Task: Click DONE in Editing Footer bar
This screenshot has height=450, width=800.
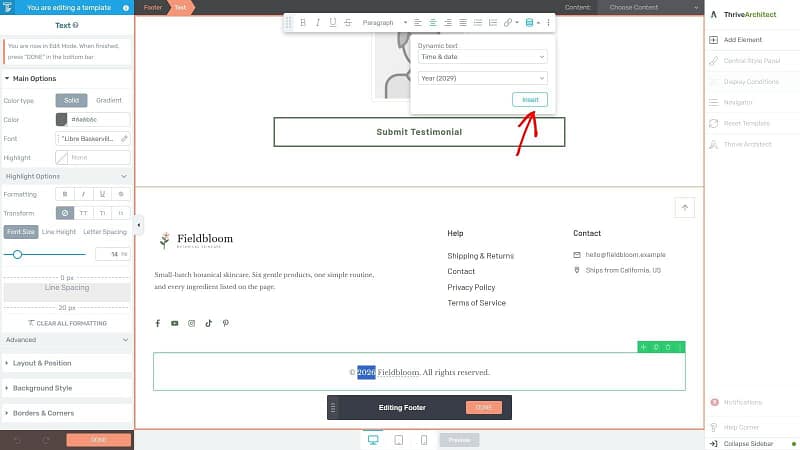Action: (484, 408)
